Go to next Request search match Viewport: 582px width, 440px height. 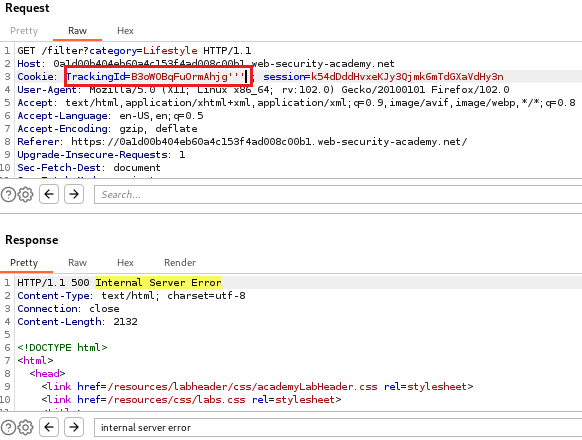coord(74,194)
